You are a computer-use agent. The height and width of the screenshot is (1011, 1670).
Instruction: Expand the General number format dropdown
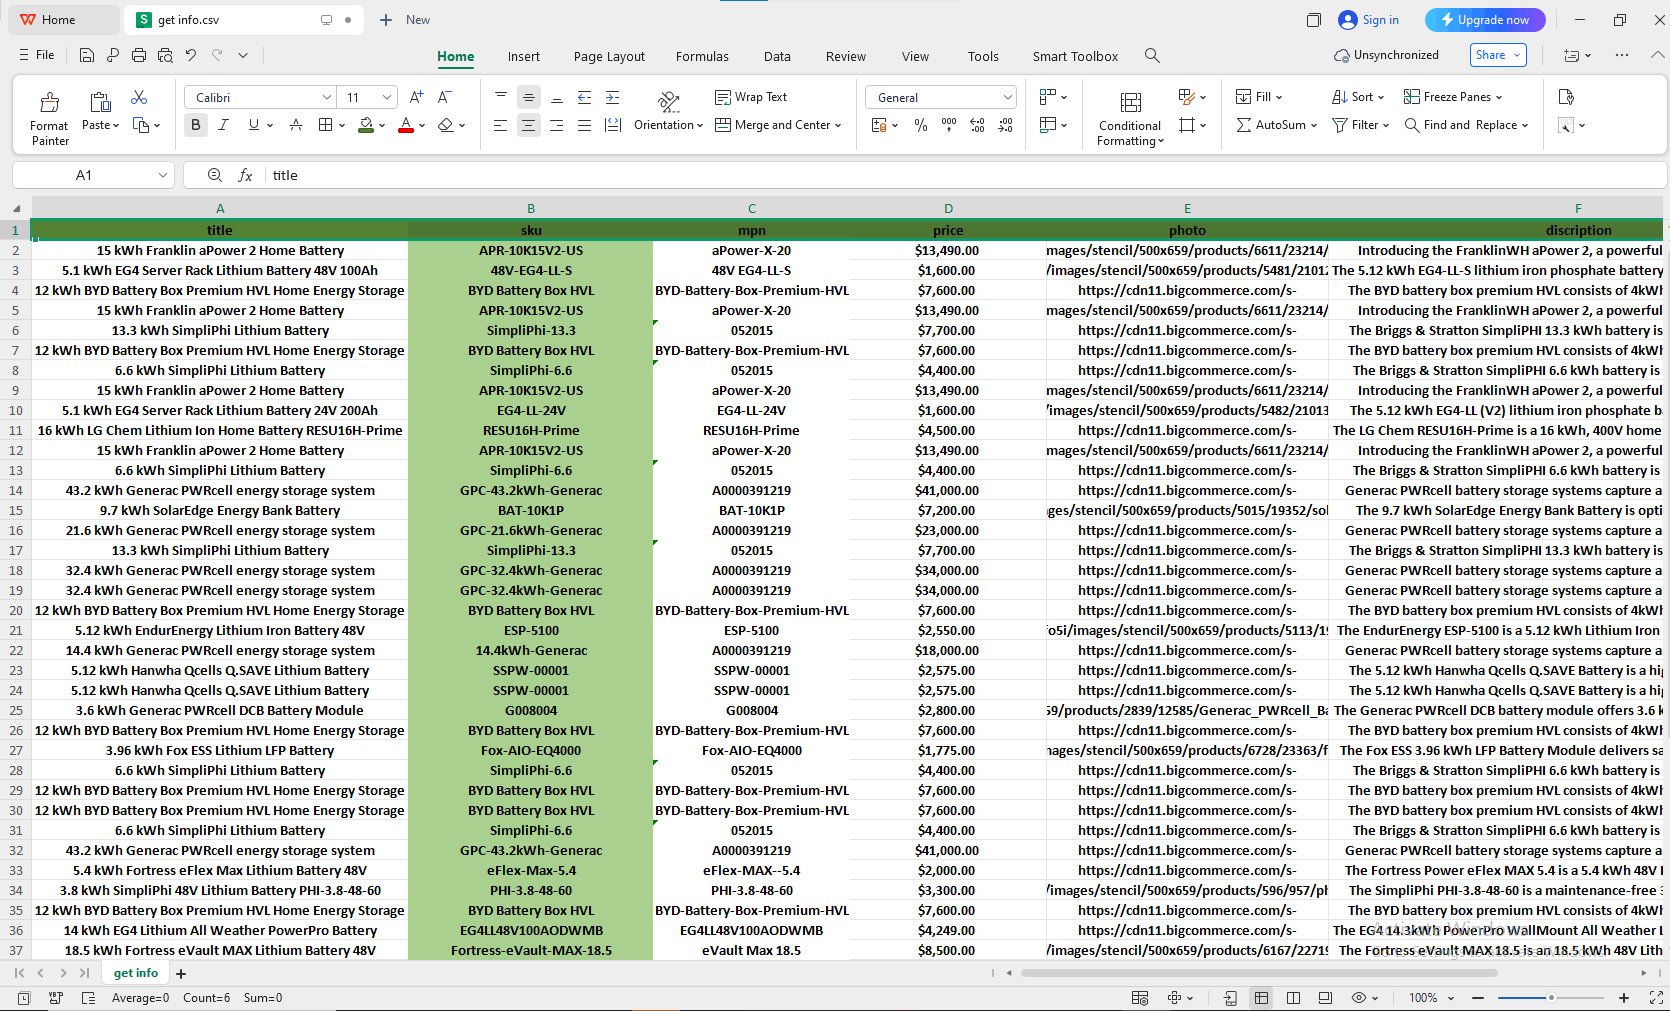1006,97
